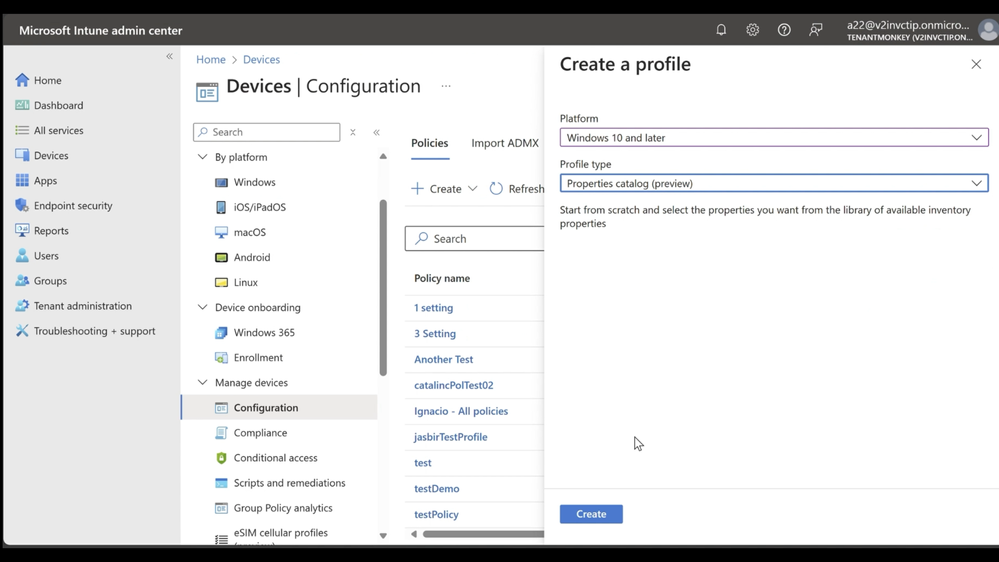Click the Users person icon

click(x=22, y=256)
